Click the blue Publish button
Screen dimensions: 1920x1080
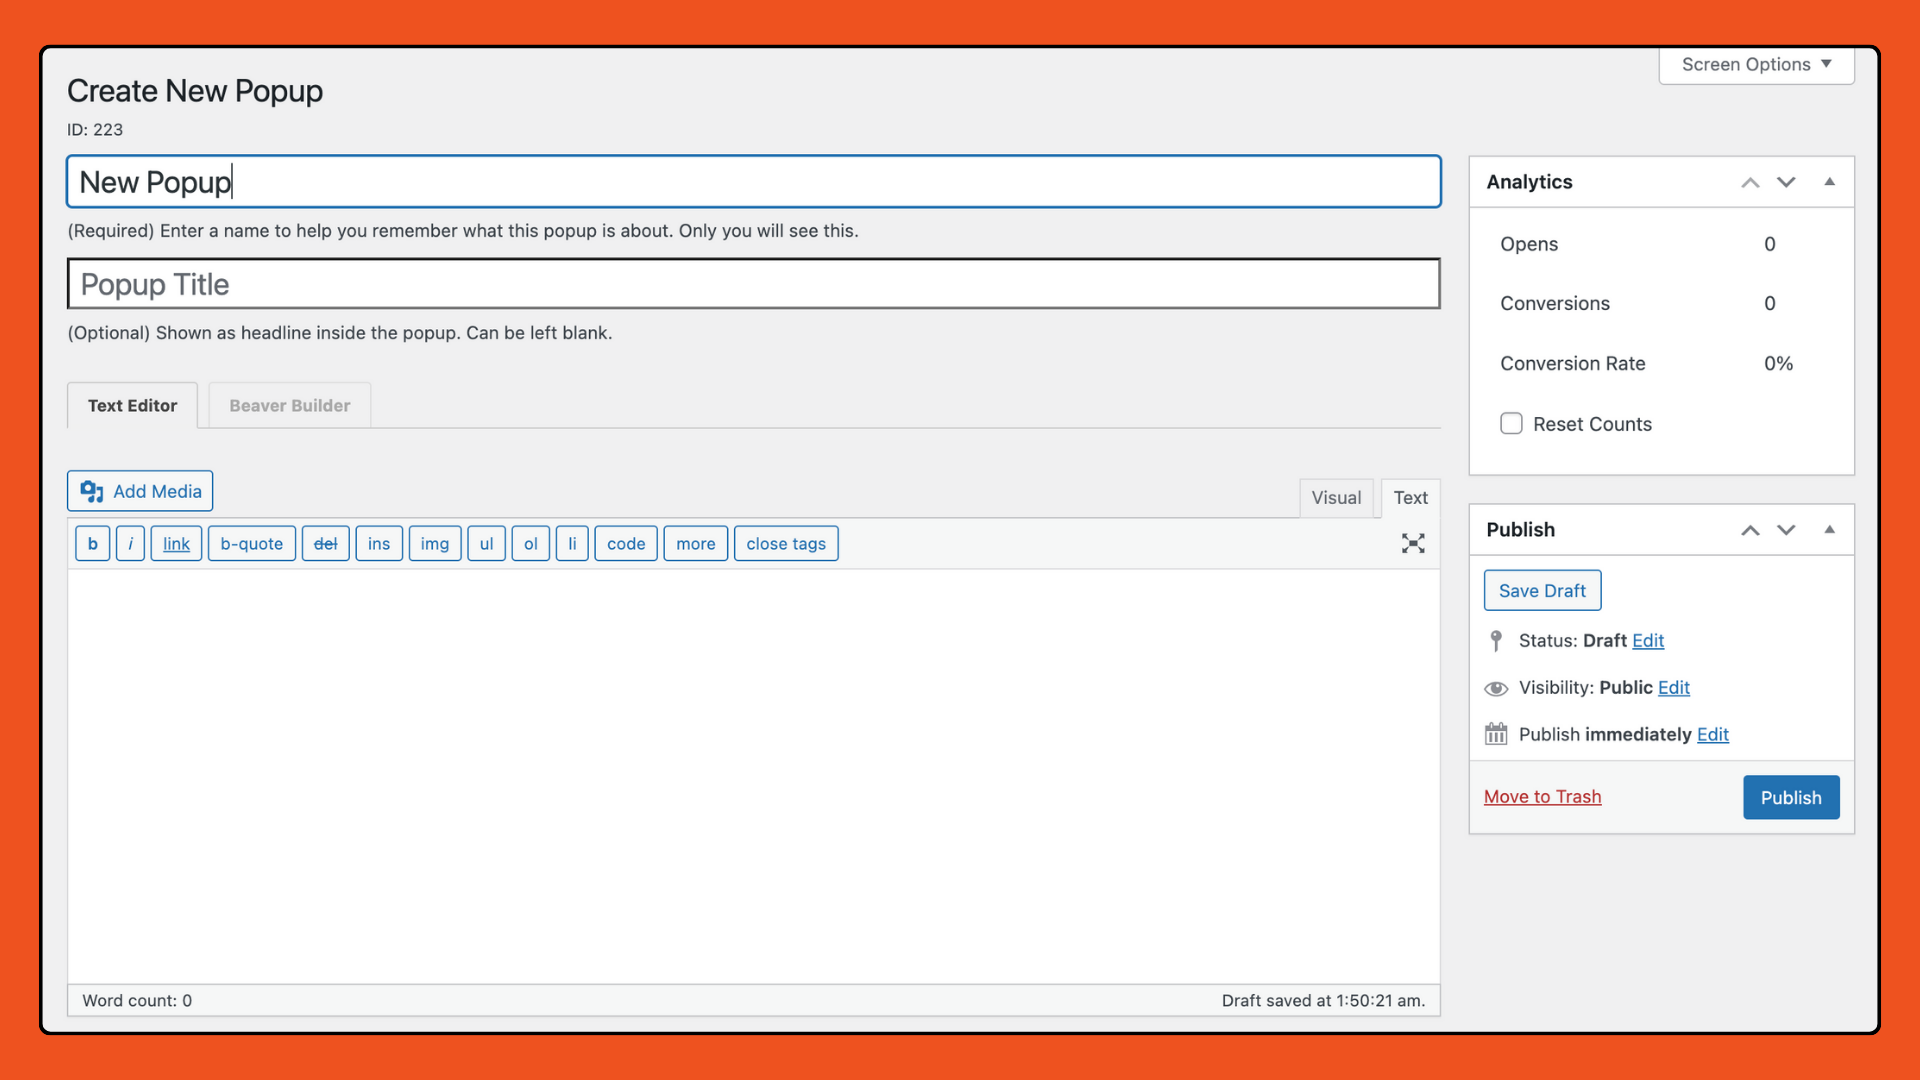coord(1790,797)
